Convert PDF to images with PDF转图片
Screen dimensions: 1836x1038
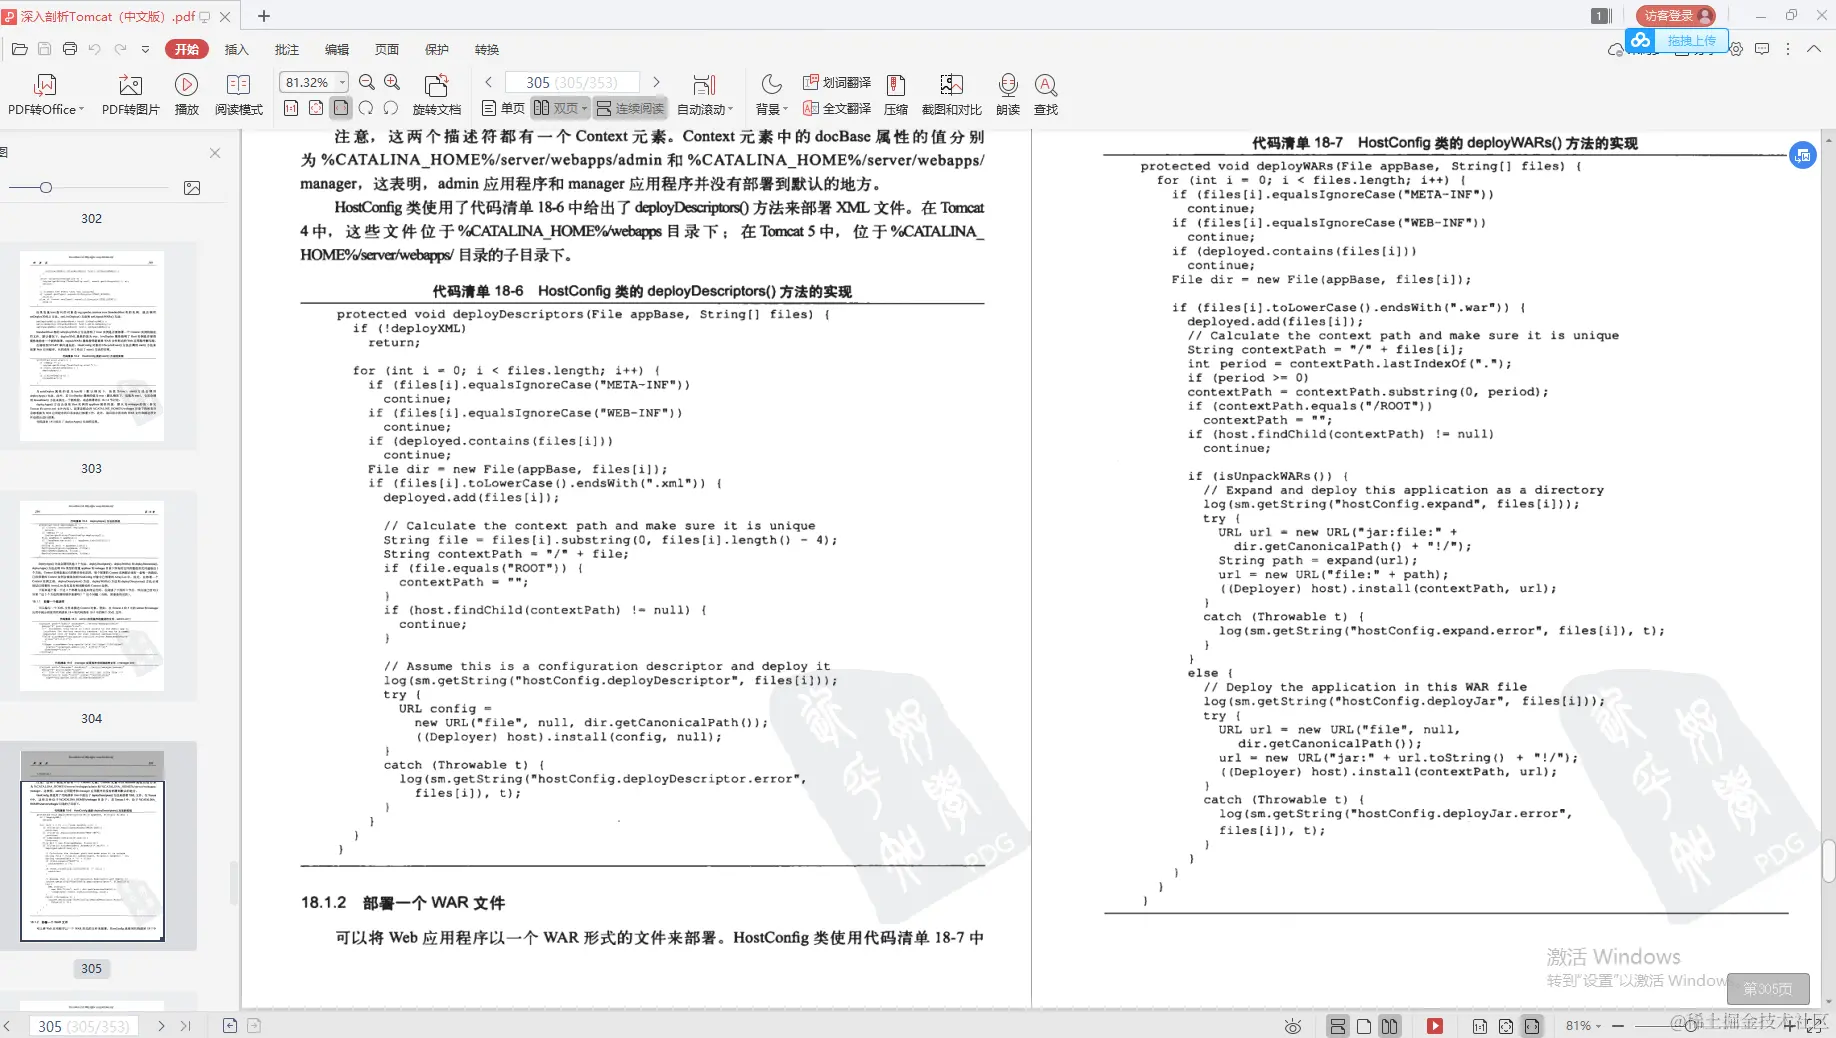[129, 93]
